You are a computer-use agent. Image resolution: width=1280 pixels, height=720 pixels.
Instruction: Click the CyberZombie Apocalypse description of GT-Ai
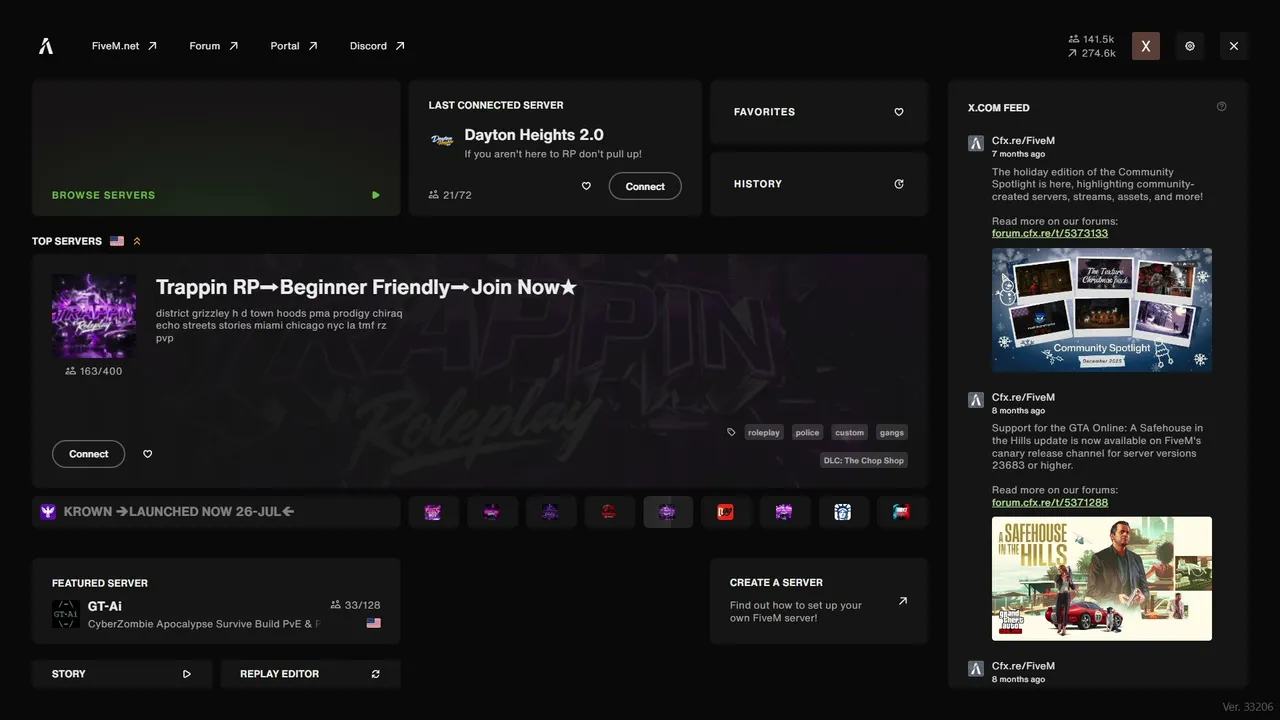click(x=204, y=624)
